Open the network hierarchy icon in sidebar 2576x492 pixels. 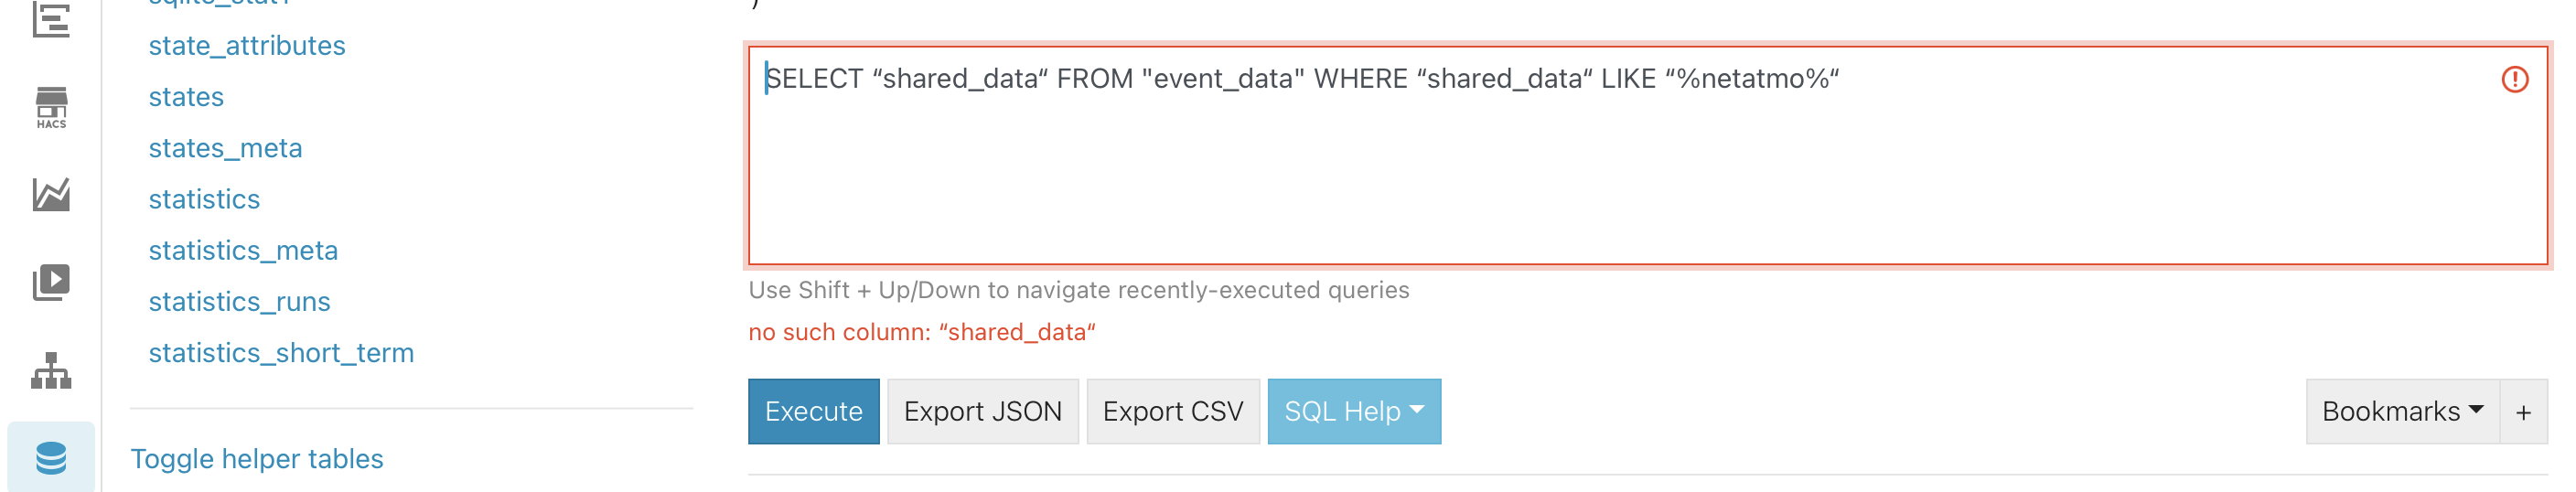pos(51,370)
